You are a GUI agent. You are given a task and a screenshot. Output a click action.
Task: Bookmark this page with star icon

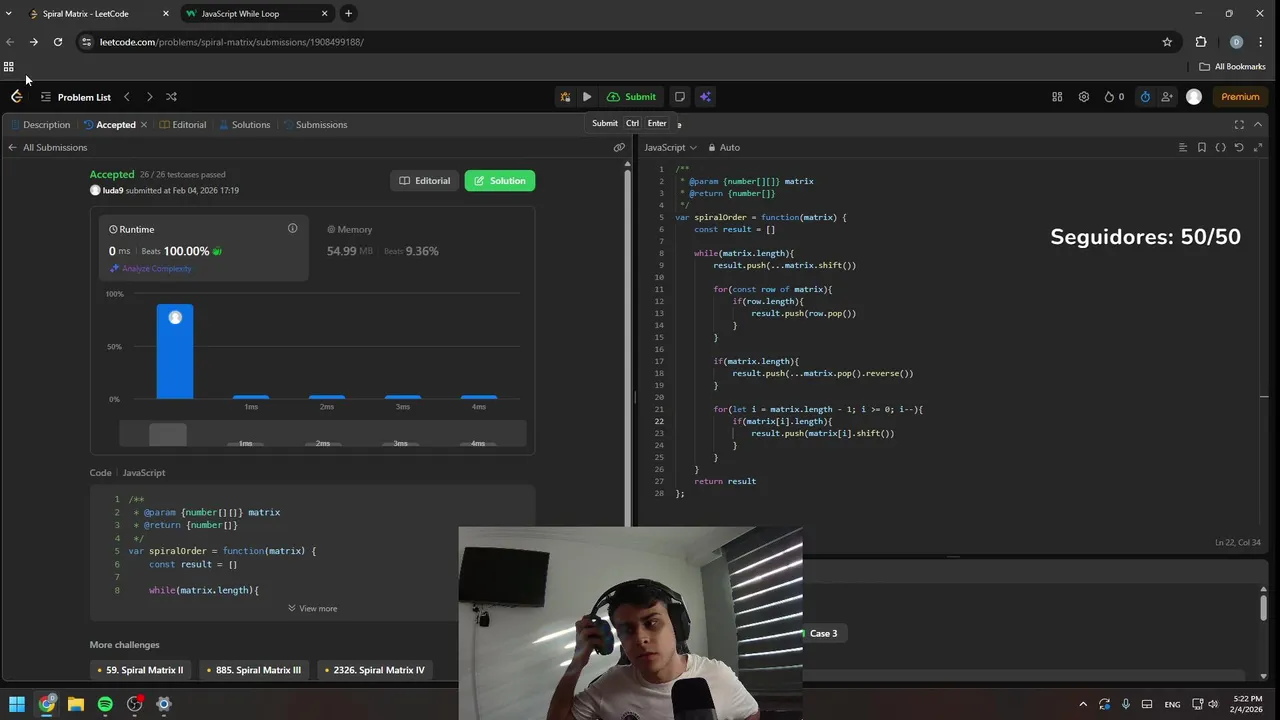point(1167,42)
